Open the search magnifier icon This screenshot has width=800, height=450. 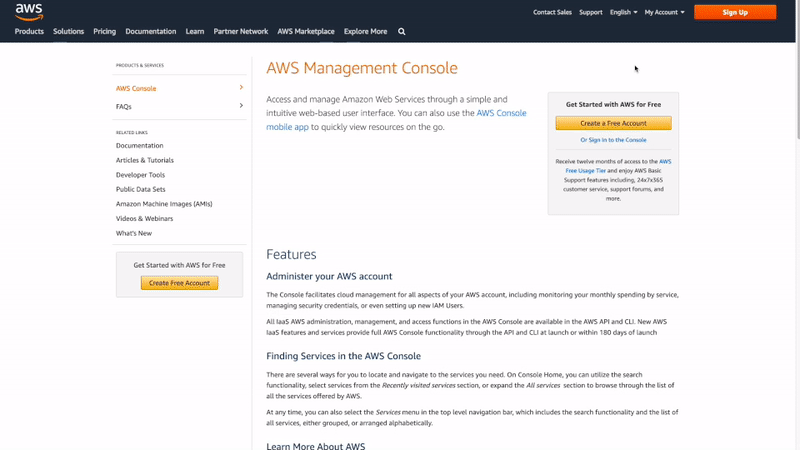coord(402,32)
